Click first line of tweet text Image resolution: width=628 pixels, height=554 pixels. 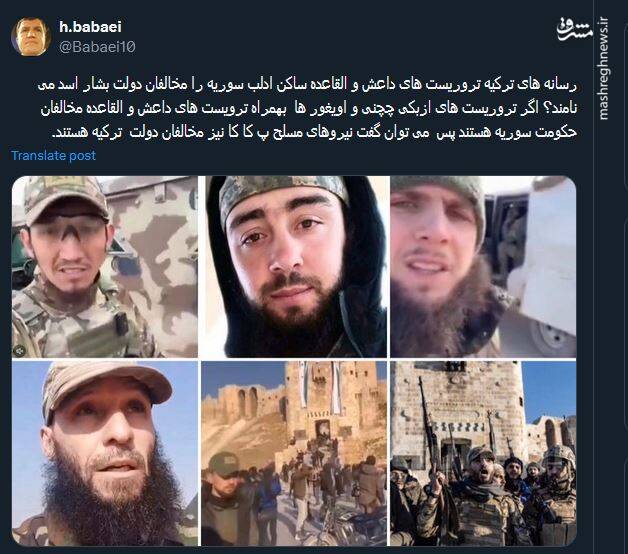308,85
